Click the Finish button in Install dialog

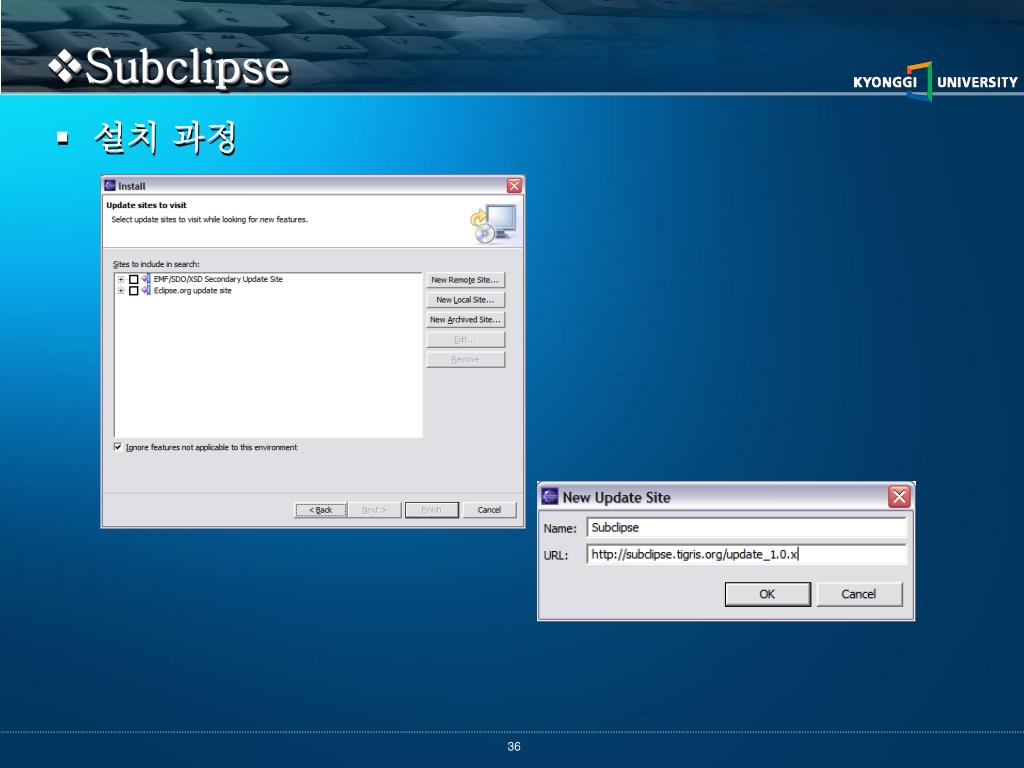[432, 510]
